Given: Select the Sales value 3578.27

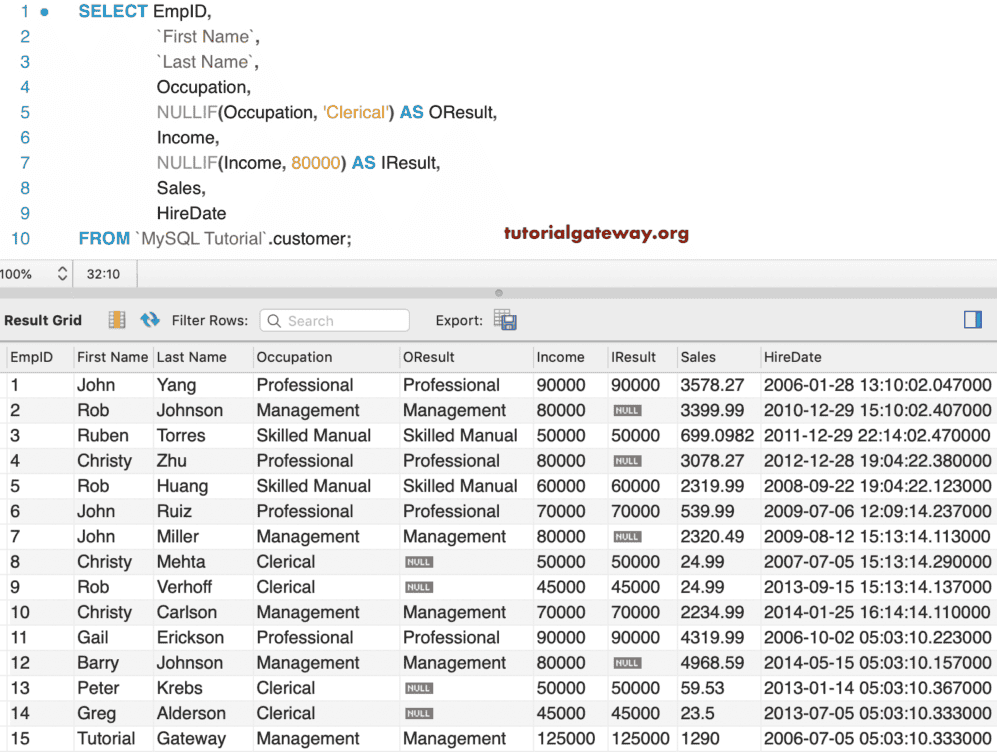Looking at the screenshot, I should [x=712, y=385].
